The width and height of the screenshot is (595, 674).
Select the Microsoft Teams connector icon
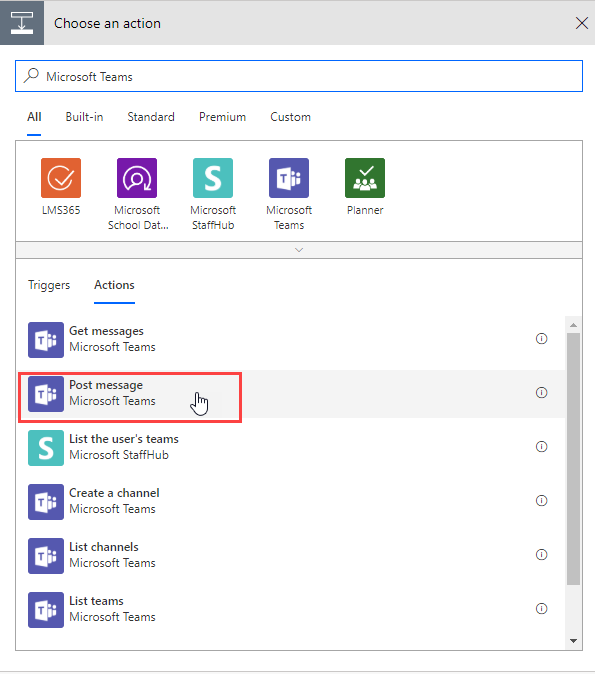[289, 178]
